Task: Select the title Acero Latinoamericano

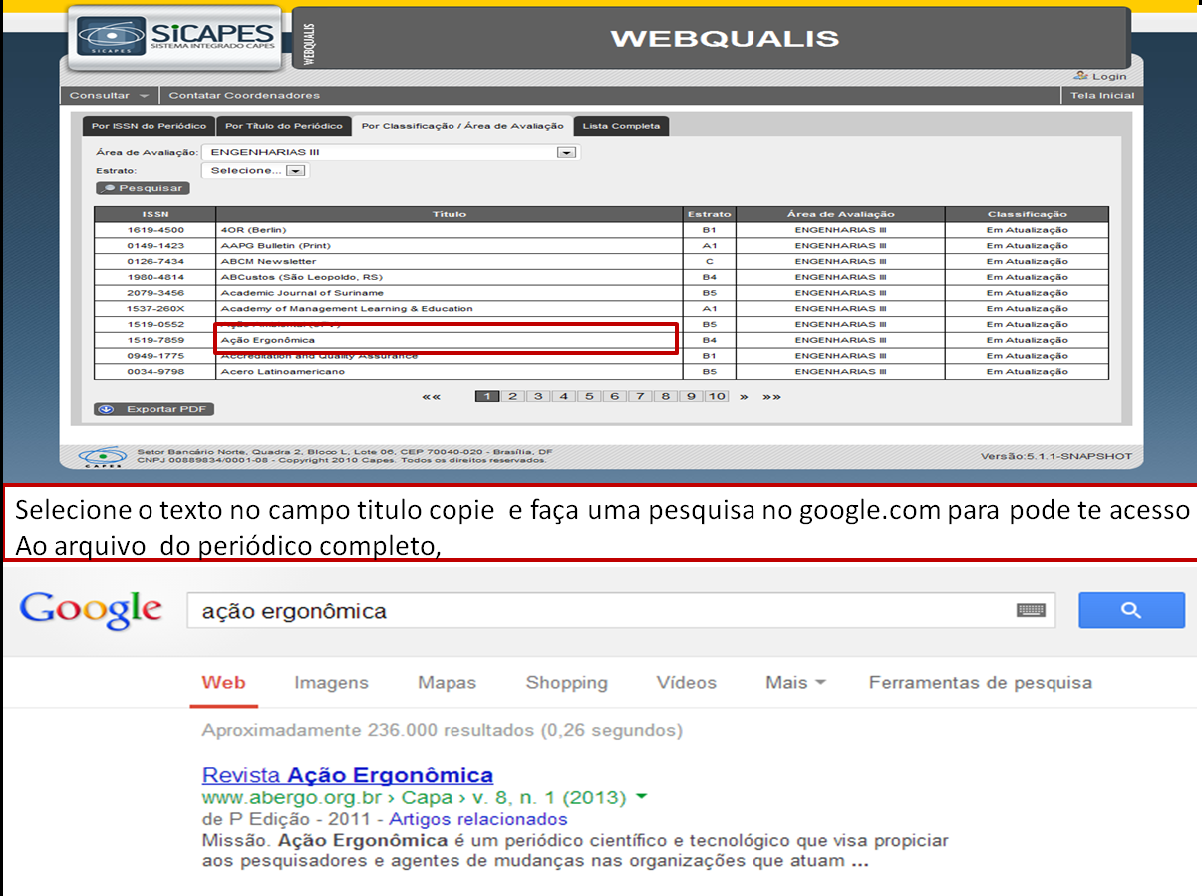Action: 282,372
